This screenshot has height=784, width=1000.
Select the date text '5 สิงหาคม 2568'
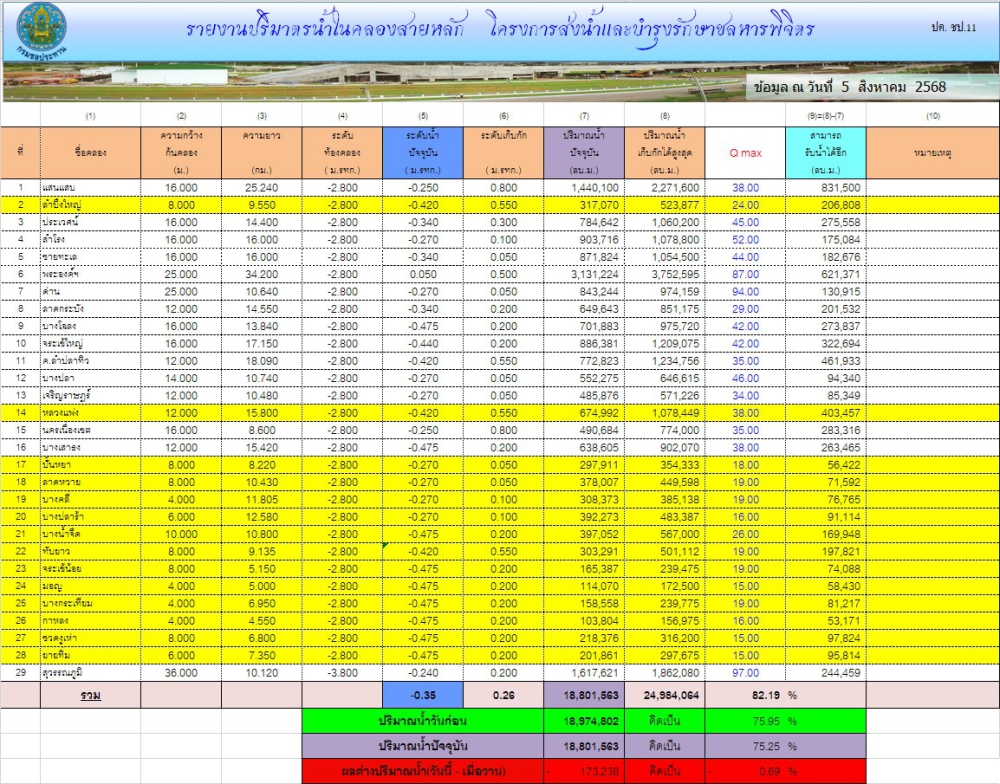(x=890, y=87)
